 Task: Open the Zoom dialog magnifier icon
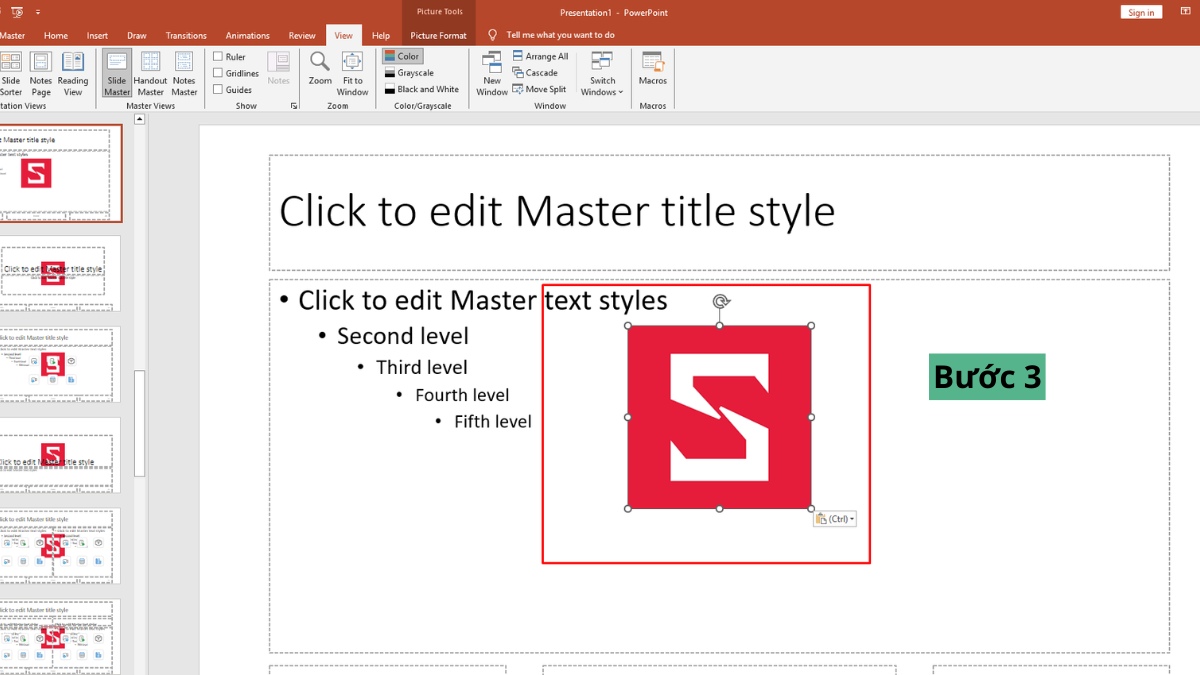[320, 63]
